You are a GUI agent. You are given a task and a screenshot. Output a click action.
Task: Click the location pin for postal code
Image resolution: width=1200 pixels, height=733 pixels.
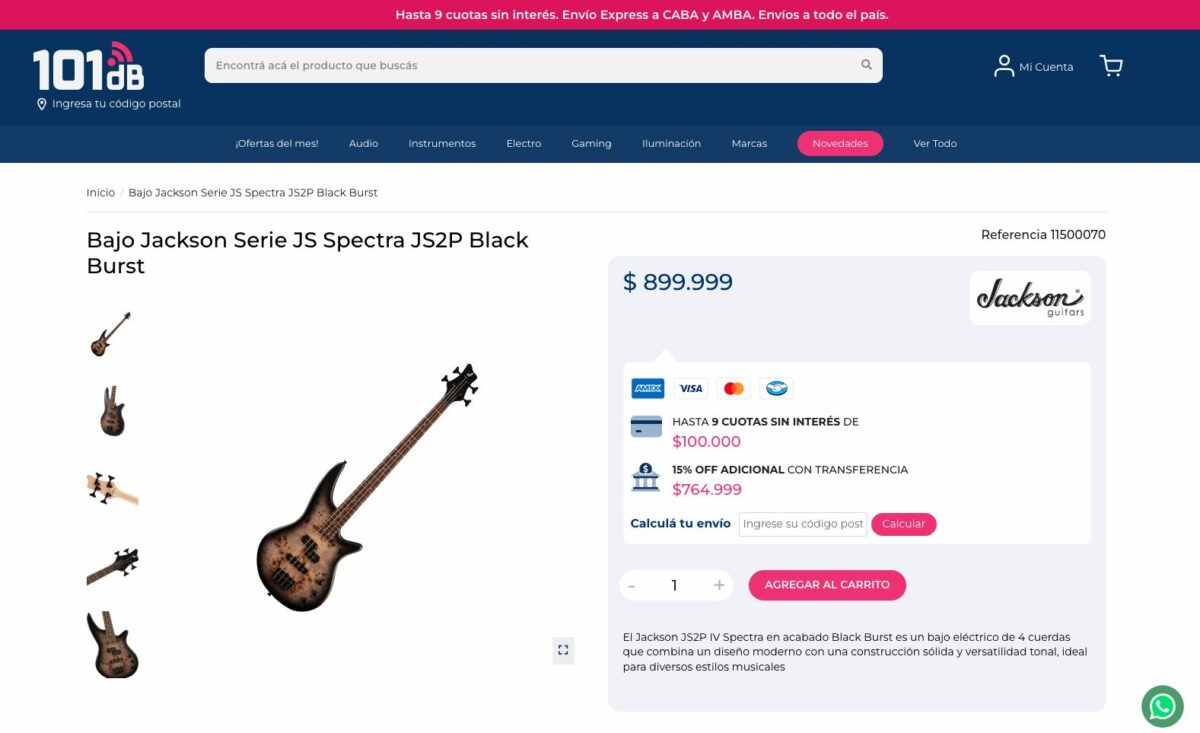[x=42, y=104]
